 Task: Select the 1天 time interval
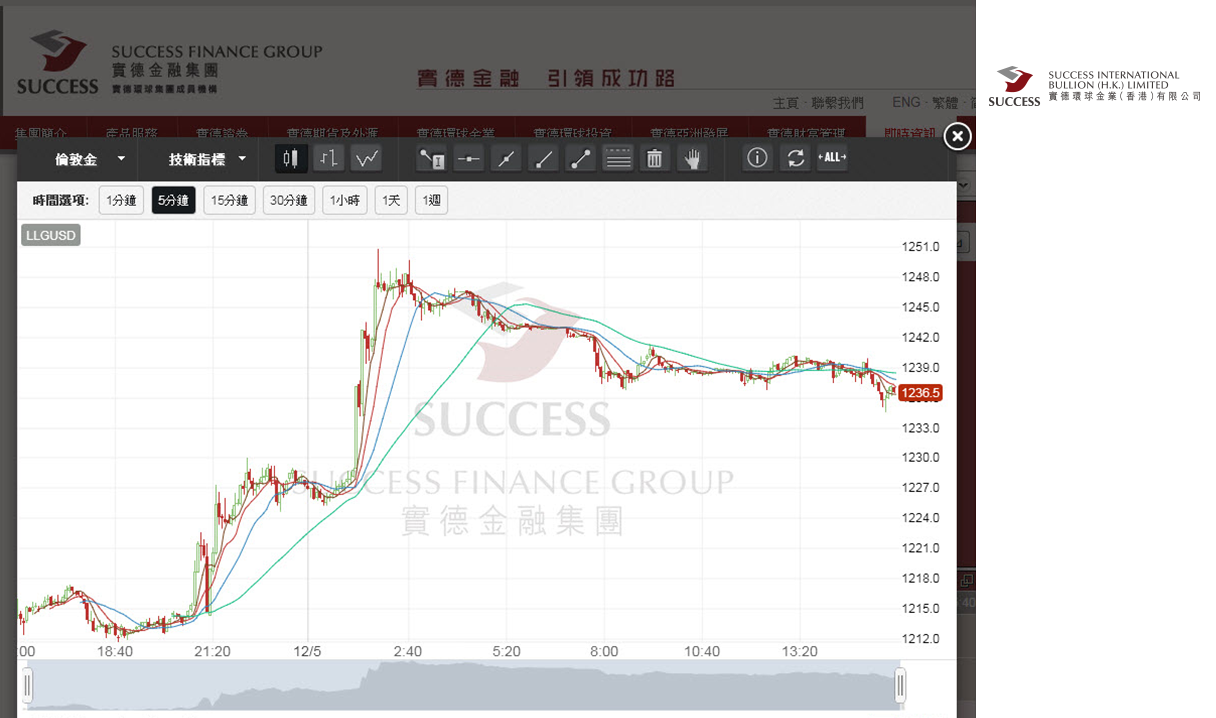click(x=391, y=200)
